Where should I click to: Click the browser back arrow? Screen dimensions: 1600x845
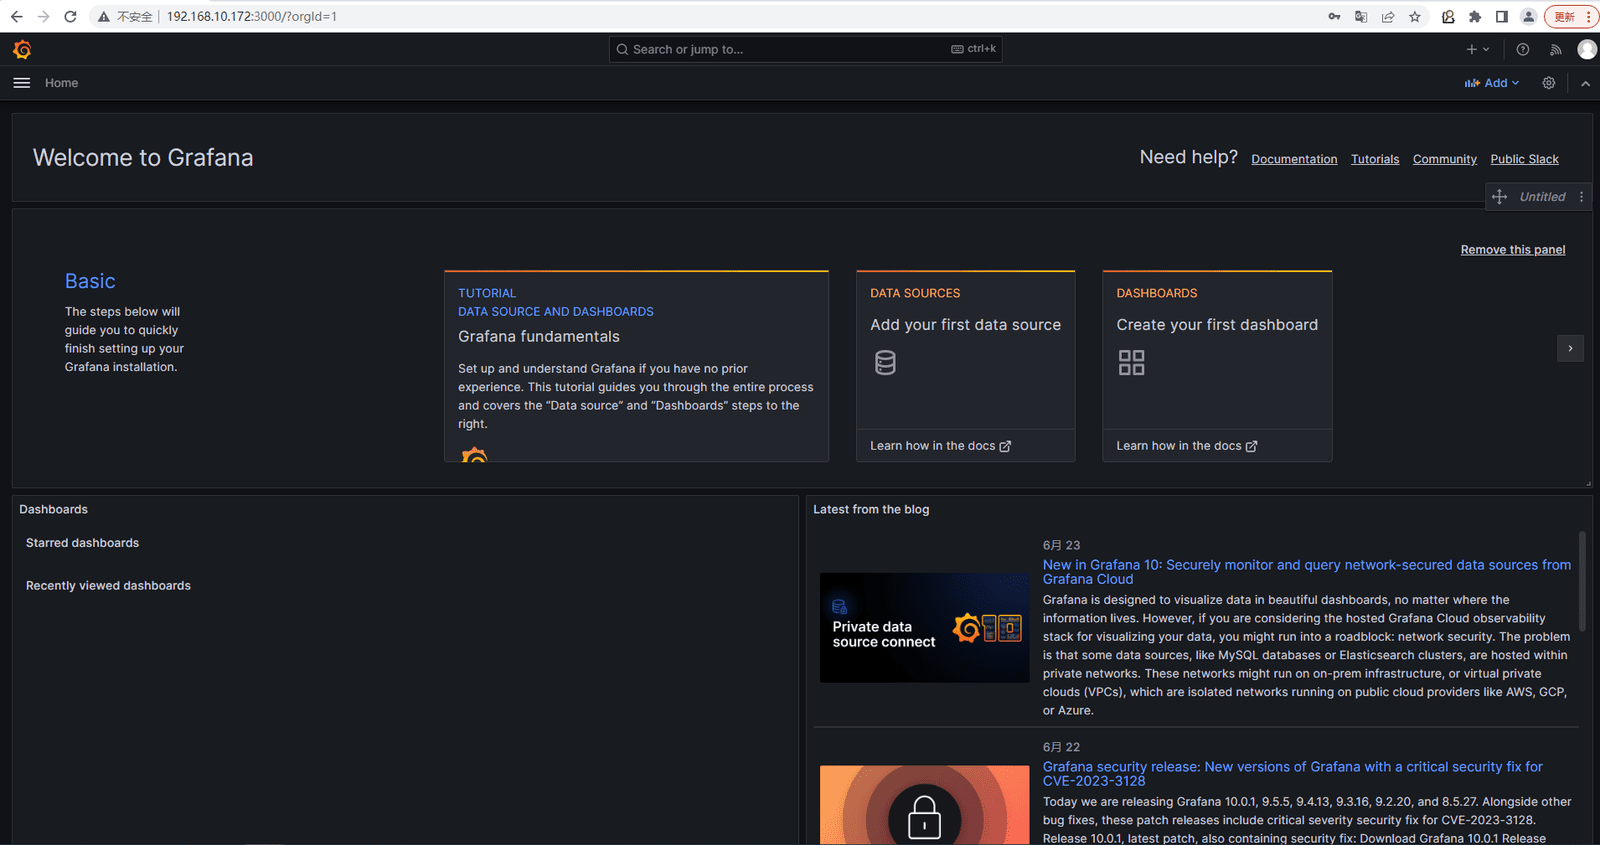(17, 16)
